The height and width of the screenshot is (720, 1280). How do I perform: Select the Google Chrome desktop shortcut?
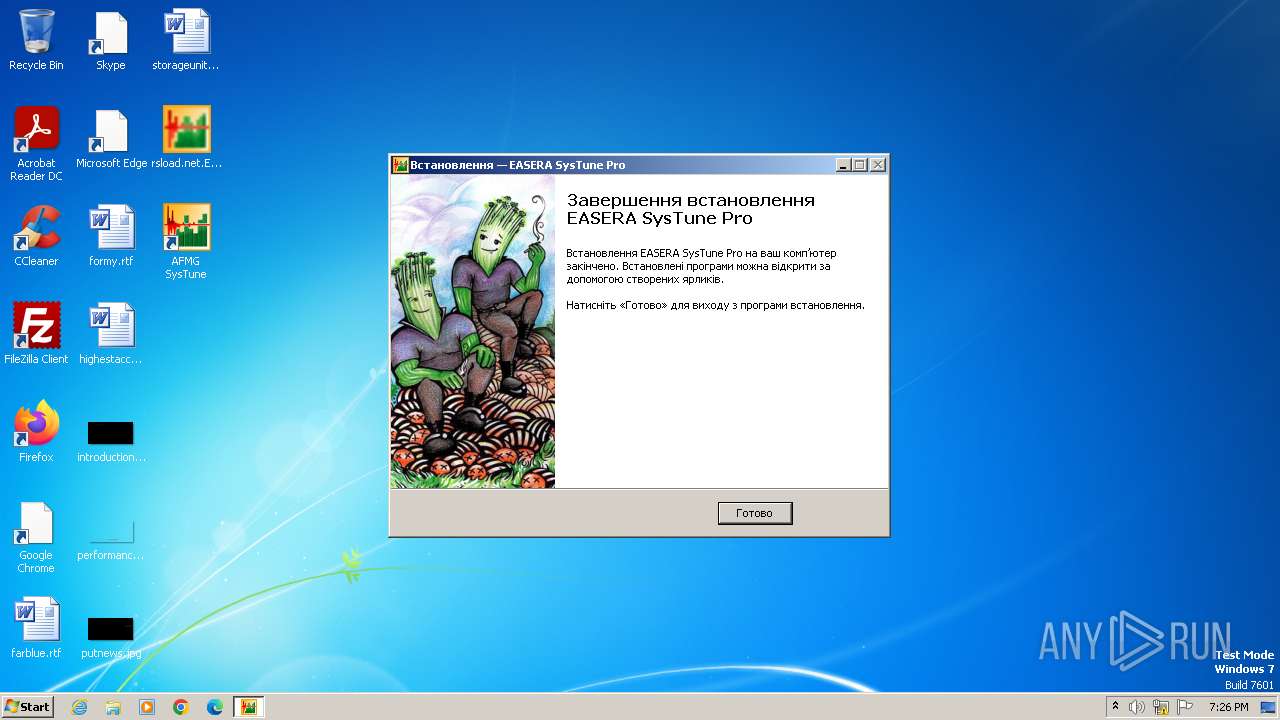point(36,538)
